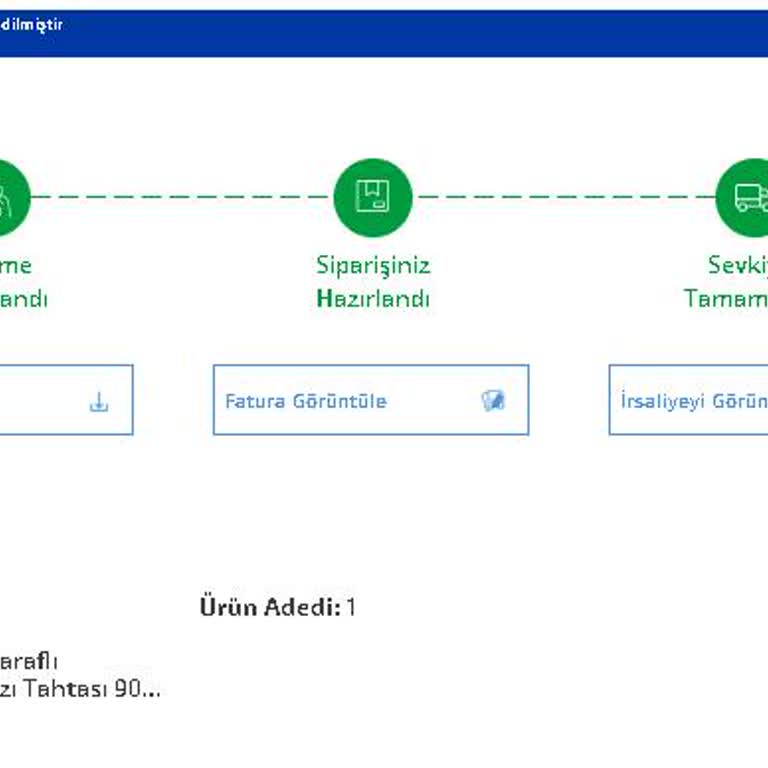Open the İrsaliyeyi Görüntüle button
Viewport: 768px width, 768px height.
coord(688,400)
